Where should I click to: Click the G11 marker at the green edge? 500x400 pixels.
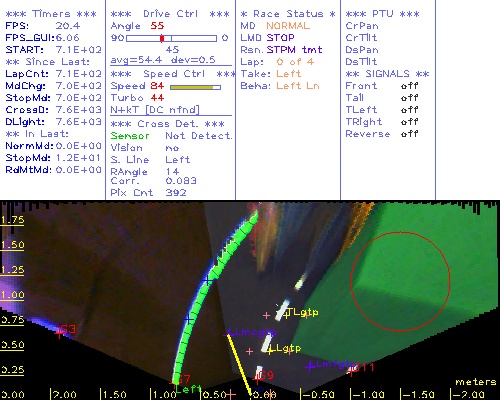[351, 369]
